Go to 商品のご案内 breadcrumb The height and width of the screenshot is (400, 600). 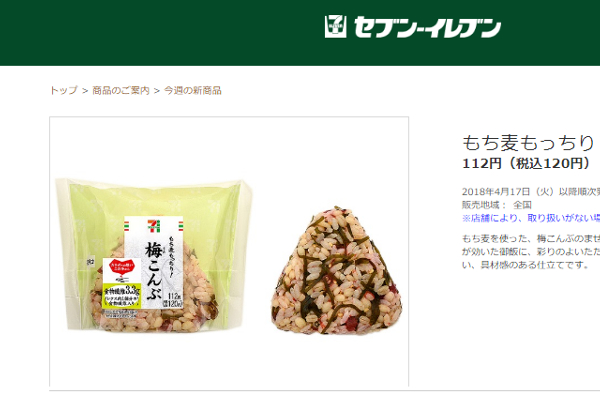point(121,90)
